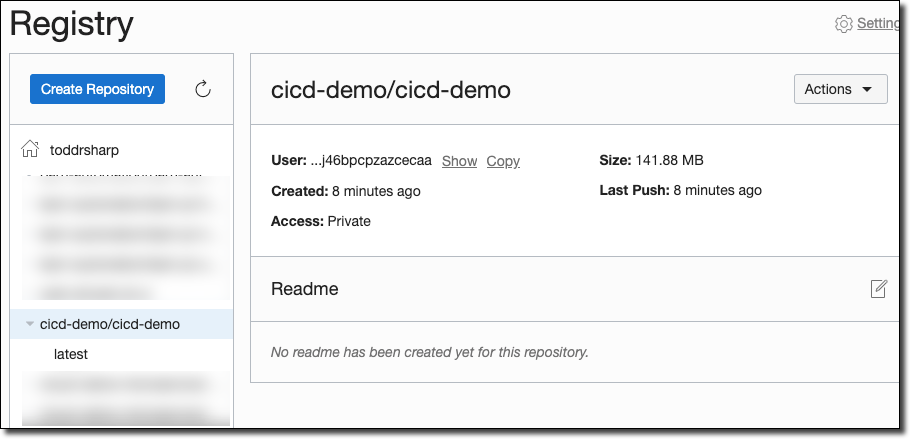Open the Actions dropdown

coord(840,89)
